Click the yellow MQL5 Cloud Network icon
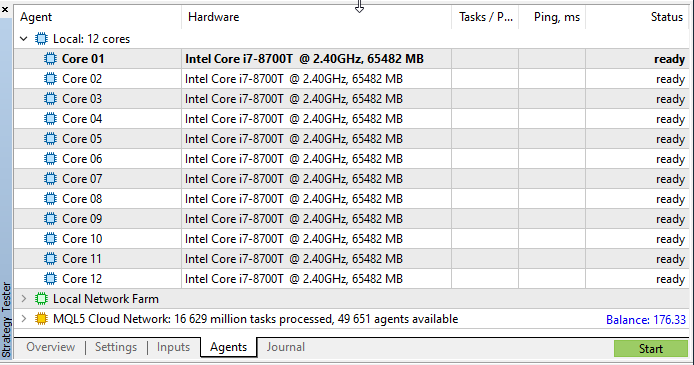The height and width of the screenshot is (365, 694). [41, 319]
